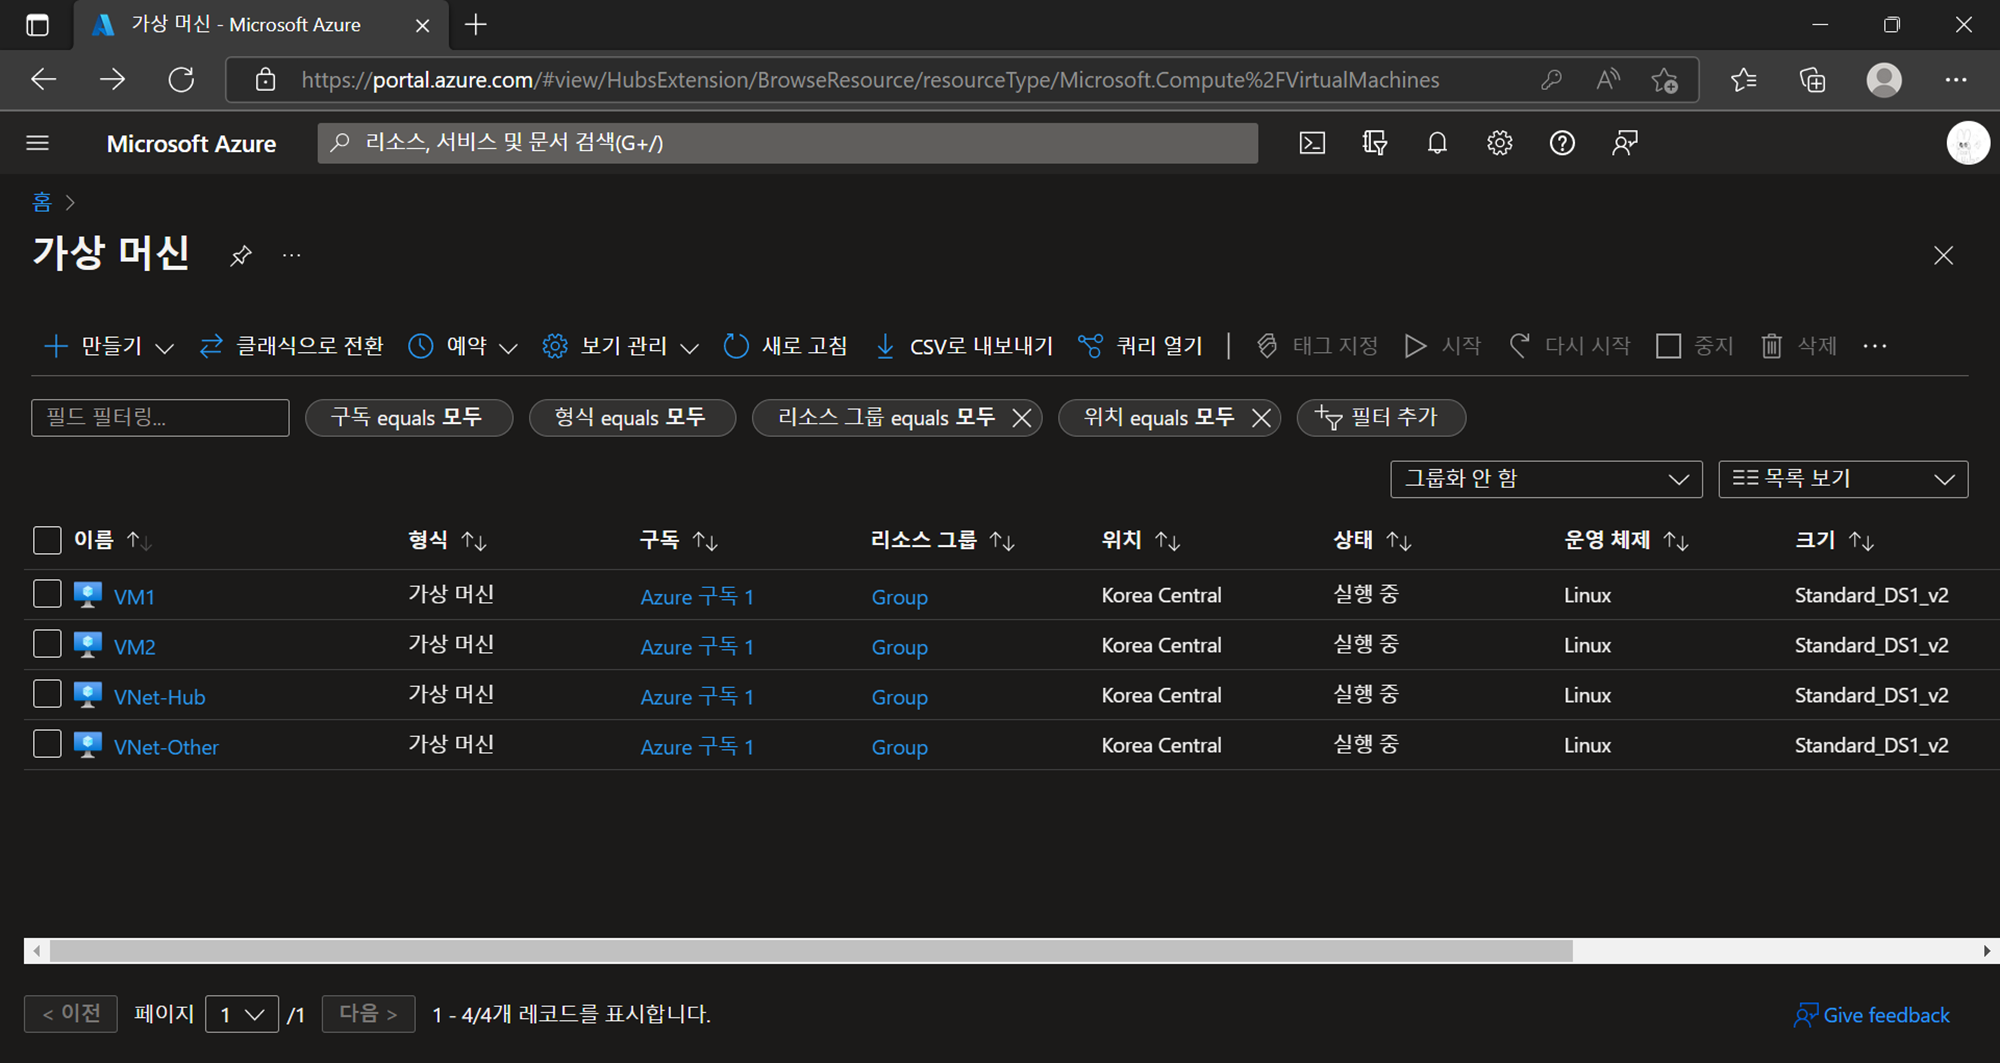The height and width of the screenshot is (1063, 2000).
Task: Expand the 보기 관리 dropdown
Action: 620,346
